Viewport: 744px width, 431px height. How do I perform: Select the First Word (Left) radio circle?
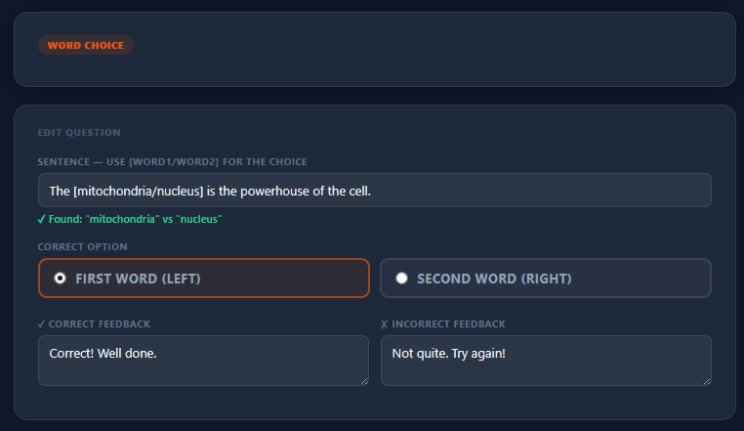click(60, 278)
